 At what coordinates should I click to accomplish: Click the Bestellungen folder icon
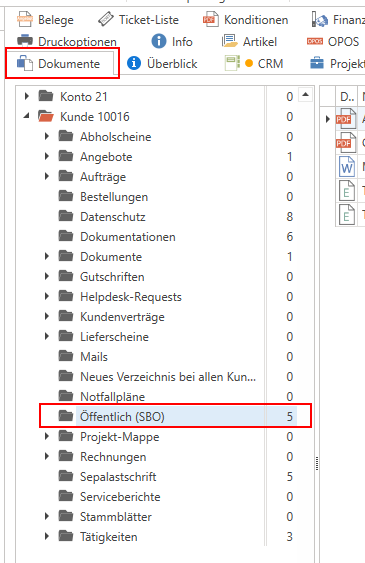pyautogui.click(x=66, y=196)
